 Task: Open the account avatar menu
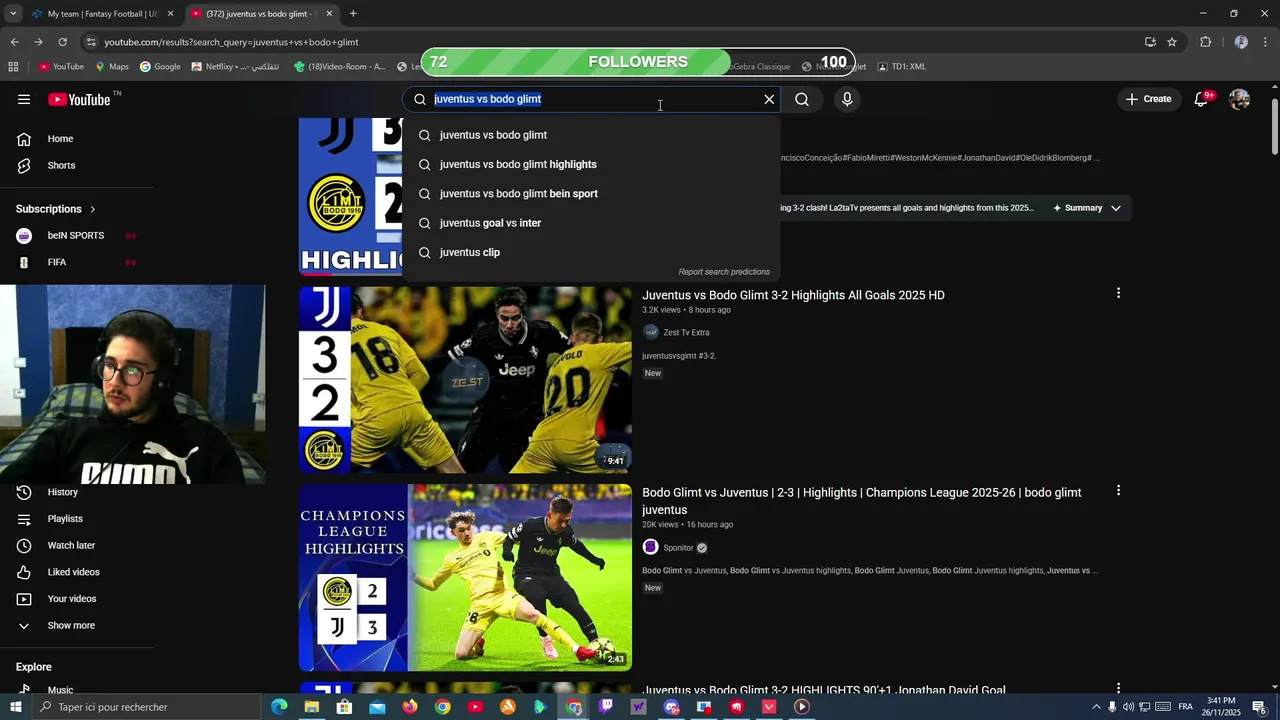1239,99
